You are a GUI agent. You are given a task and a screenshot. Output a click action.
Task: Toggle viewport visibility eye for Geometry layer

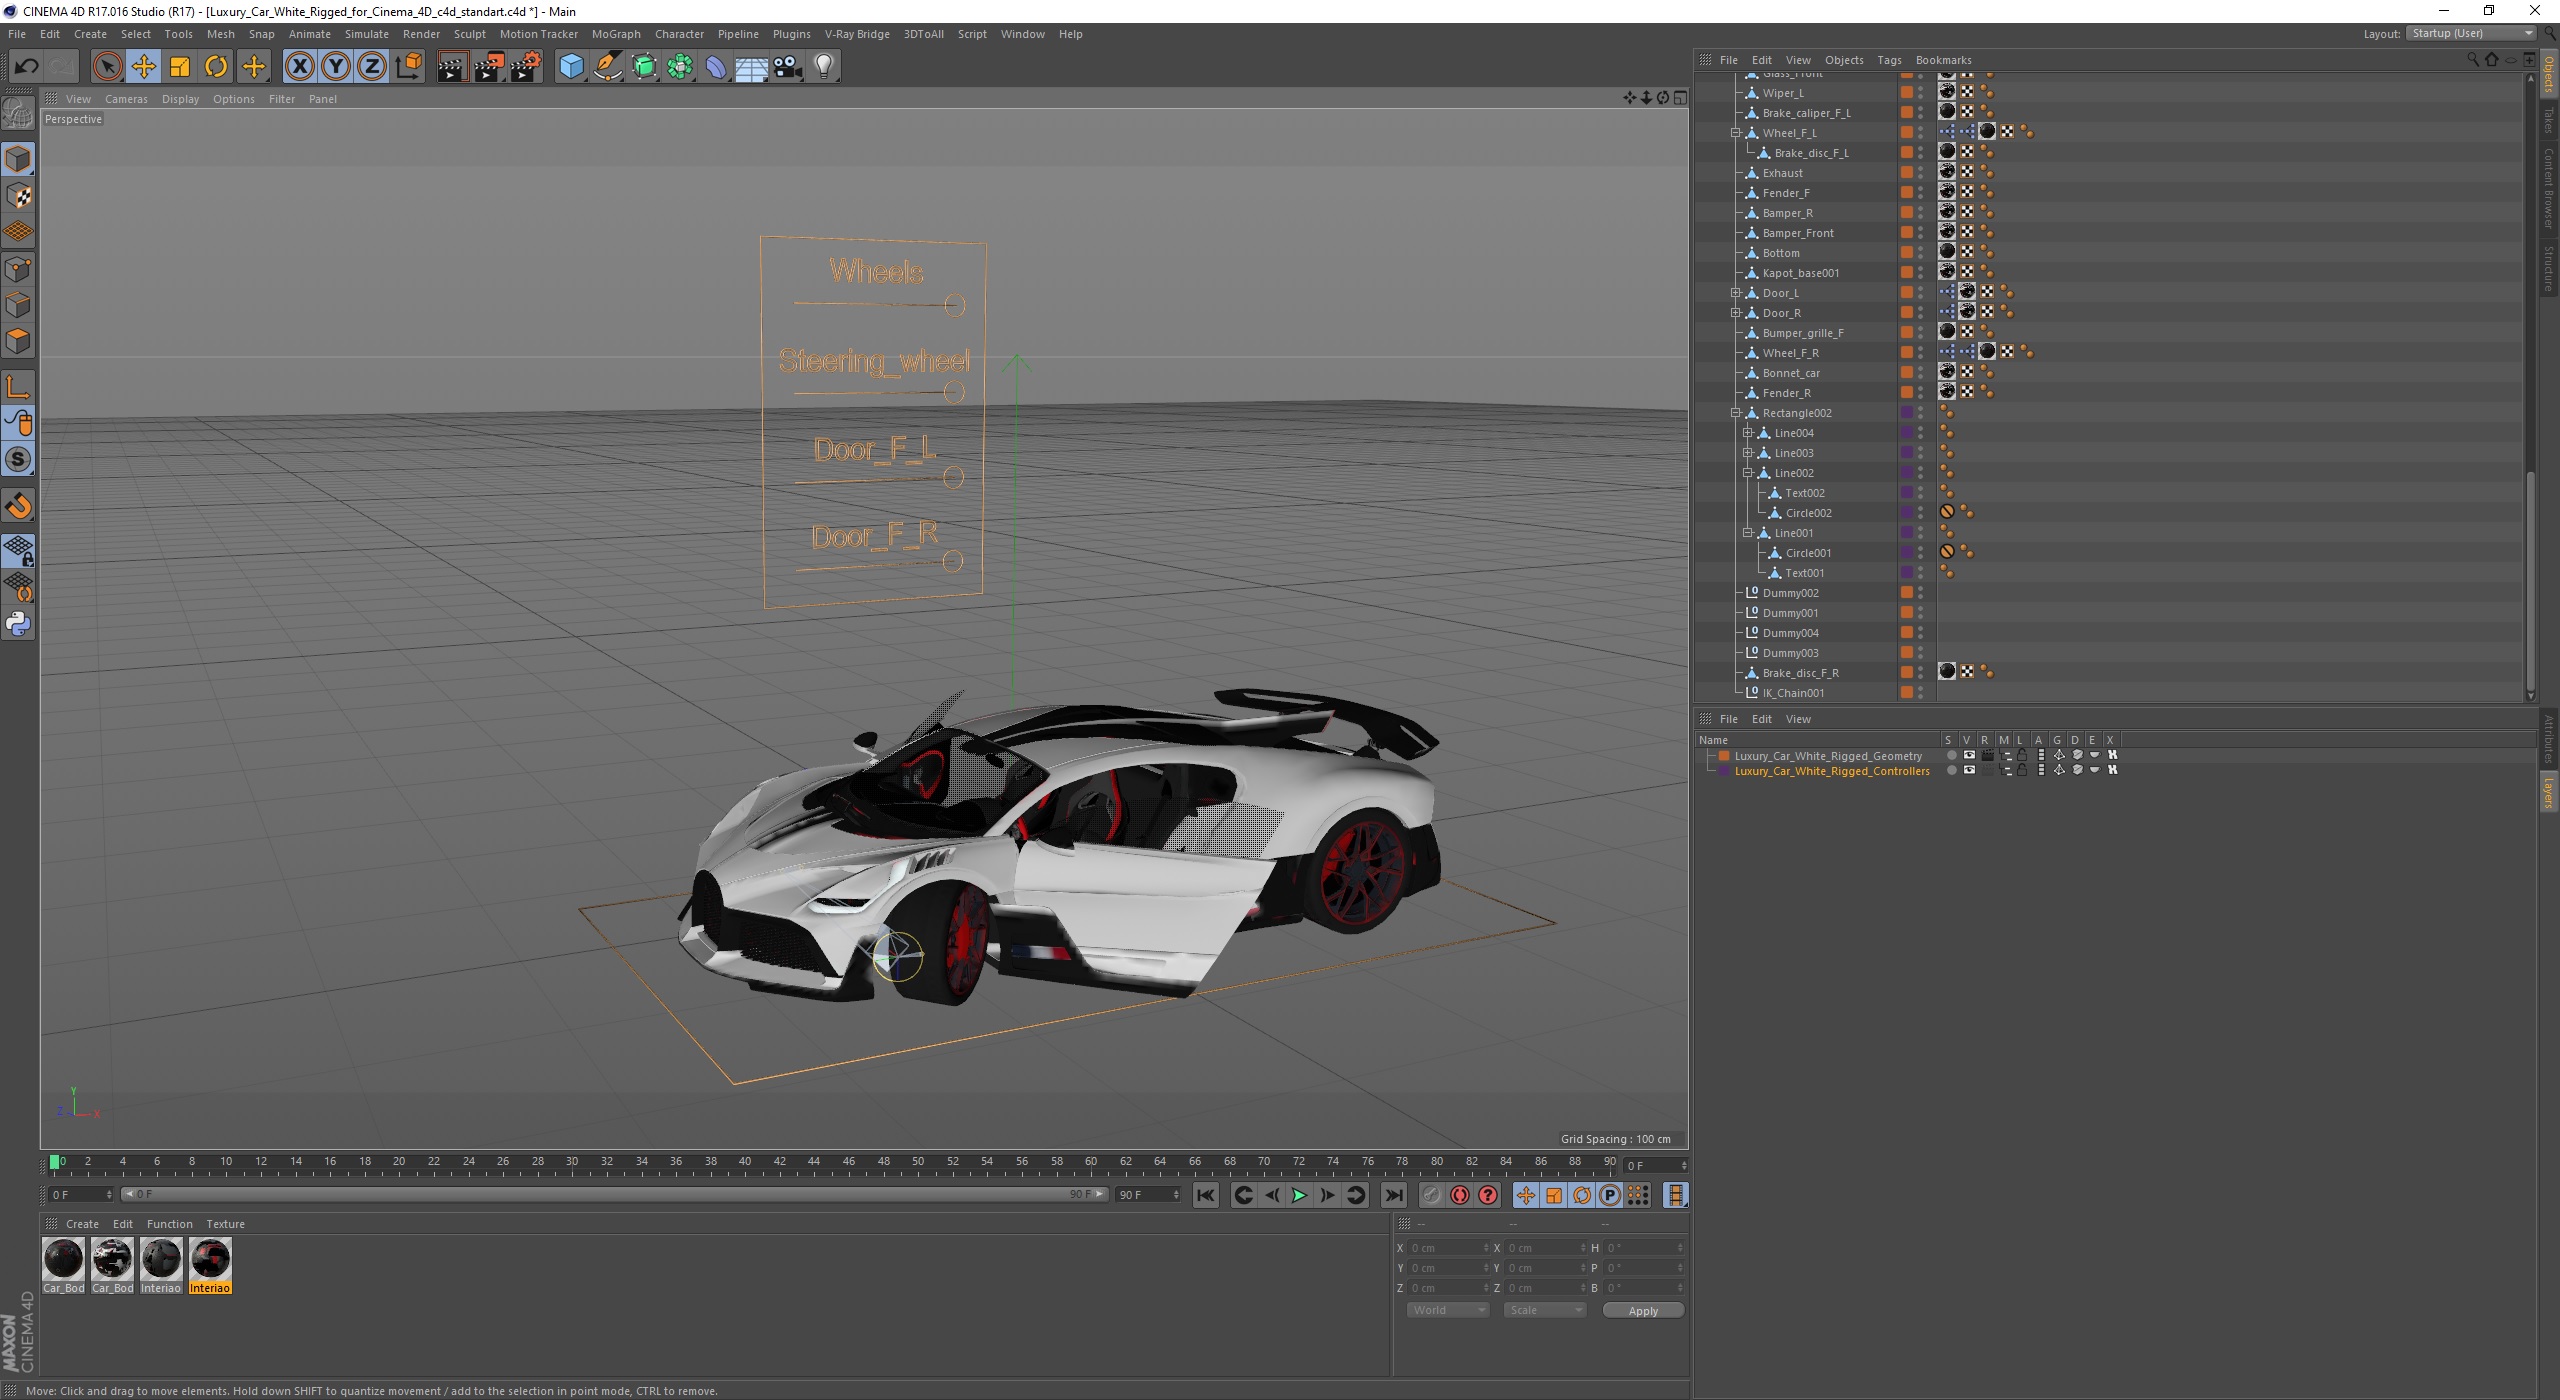tap(1969, 755)
